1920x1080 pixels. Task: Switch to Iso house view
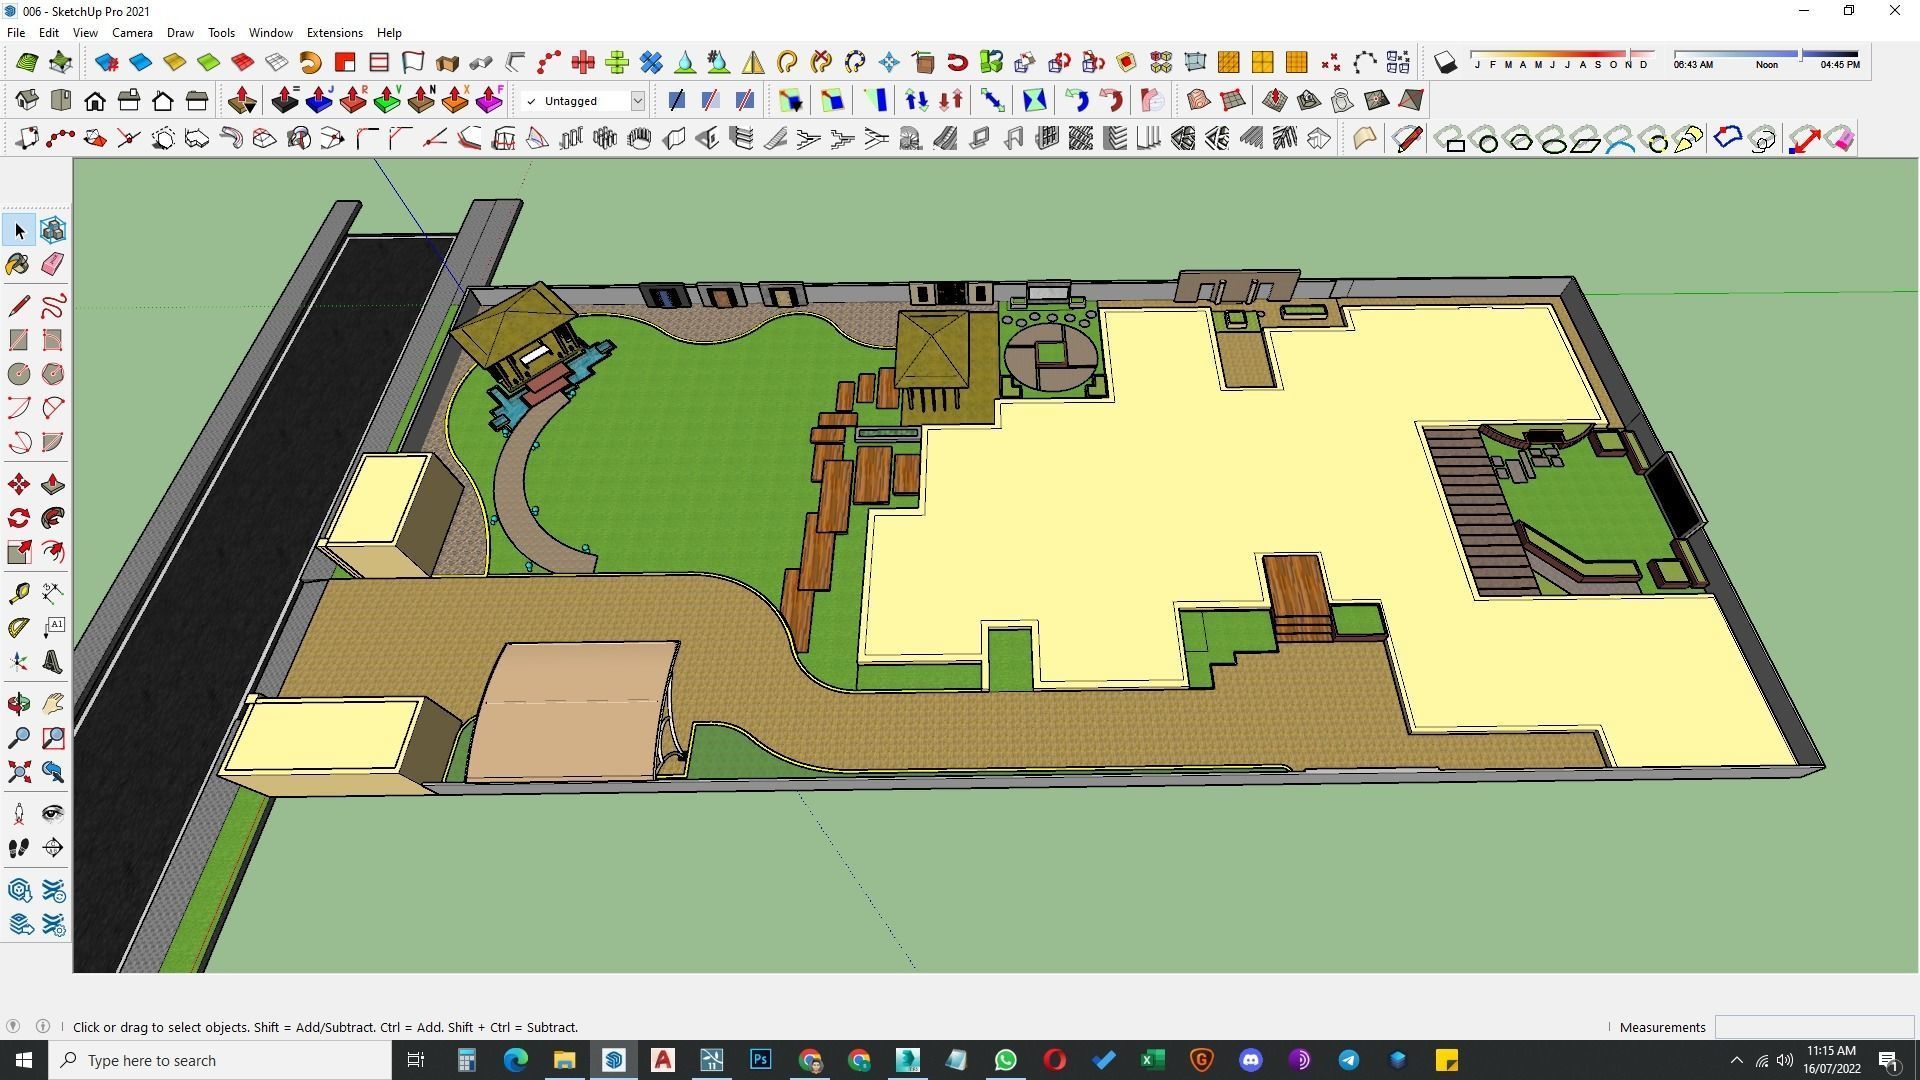tap(27, 101)
